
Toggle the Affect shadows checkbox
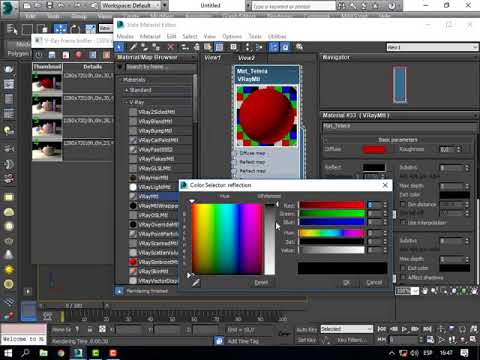[x=403, y=277]
